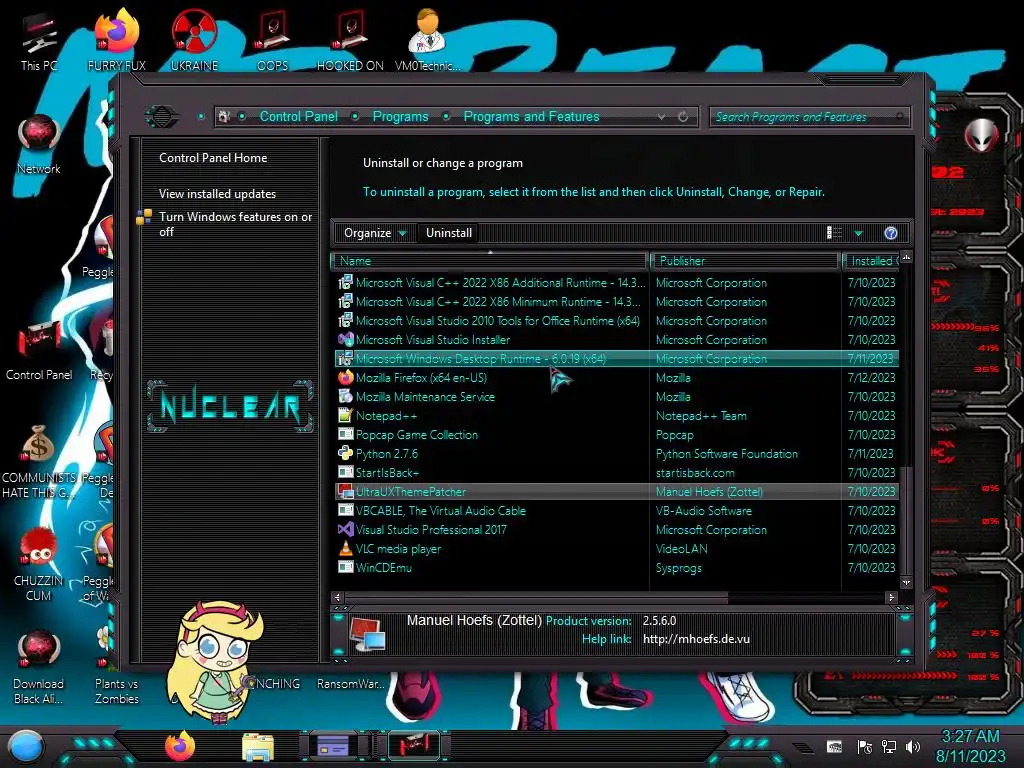Go to Programs breadcrumb
Screen dimensions: 1024x768
(x=400, y=116)
